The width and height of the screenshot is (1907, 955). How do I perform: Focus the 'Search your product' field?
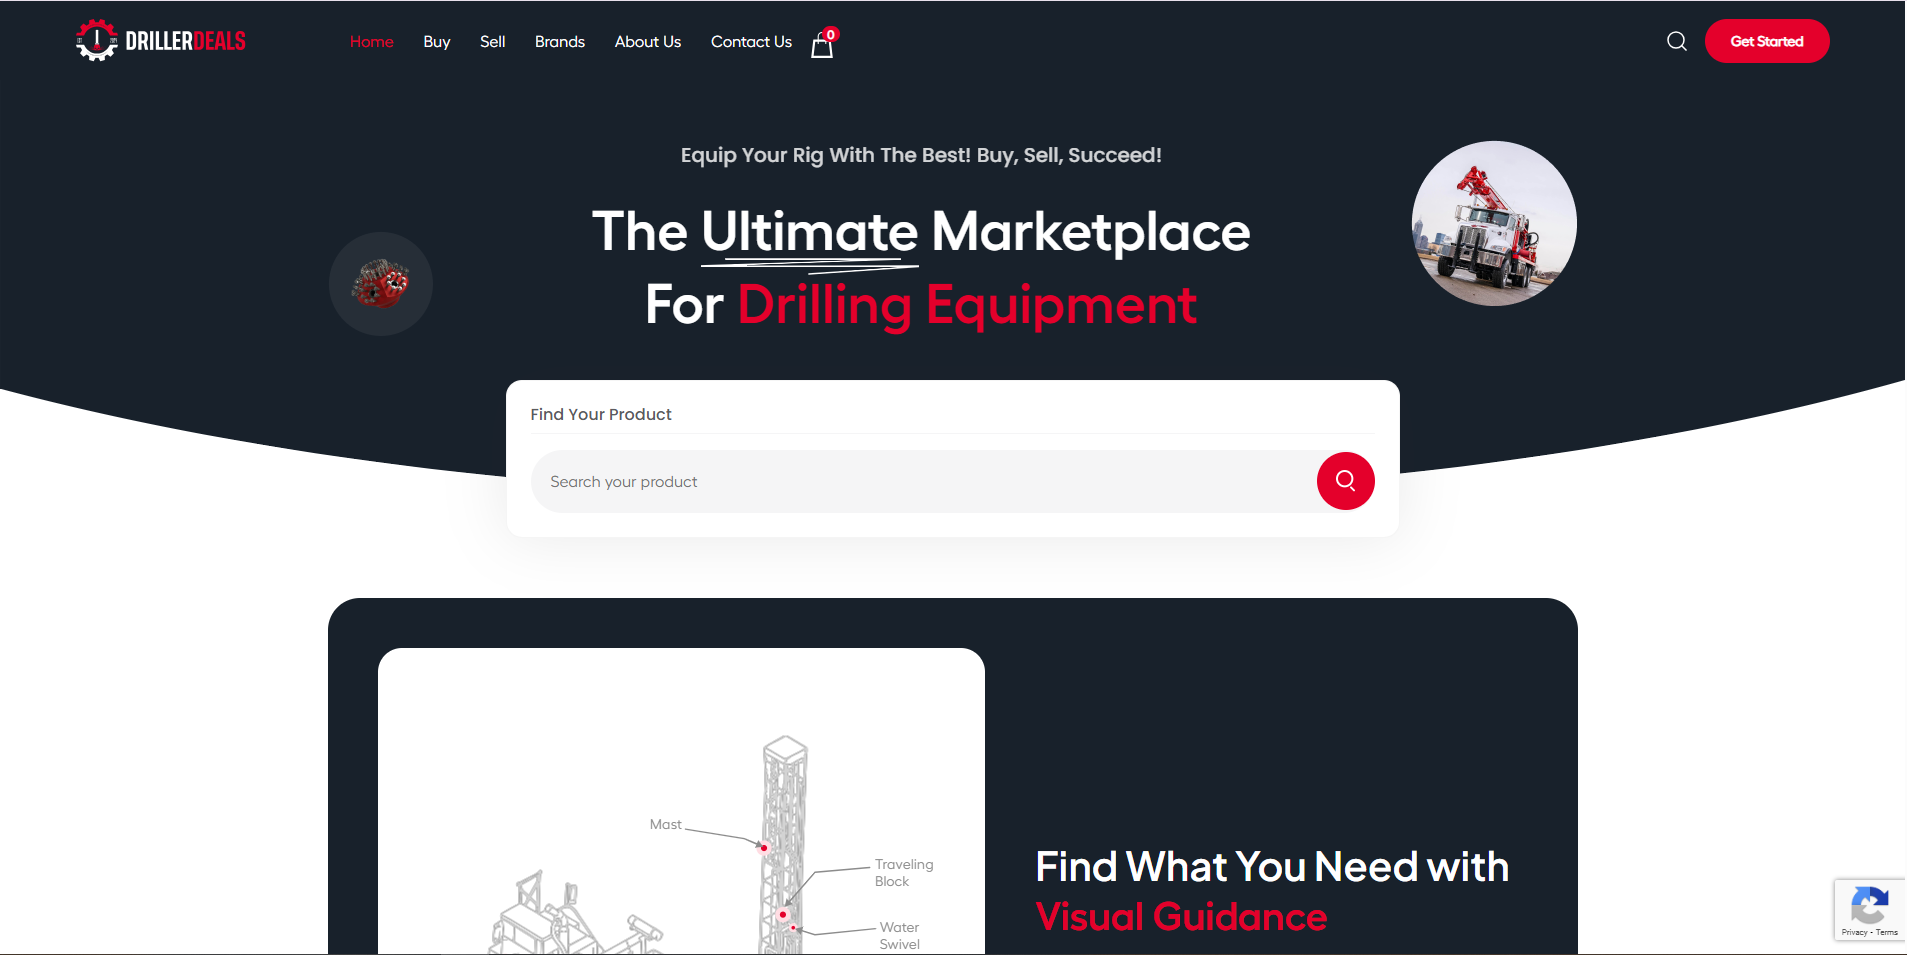coord(920,482)
